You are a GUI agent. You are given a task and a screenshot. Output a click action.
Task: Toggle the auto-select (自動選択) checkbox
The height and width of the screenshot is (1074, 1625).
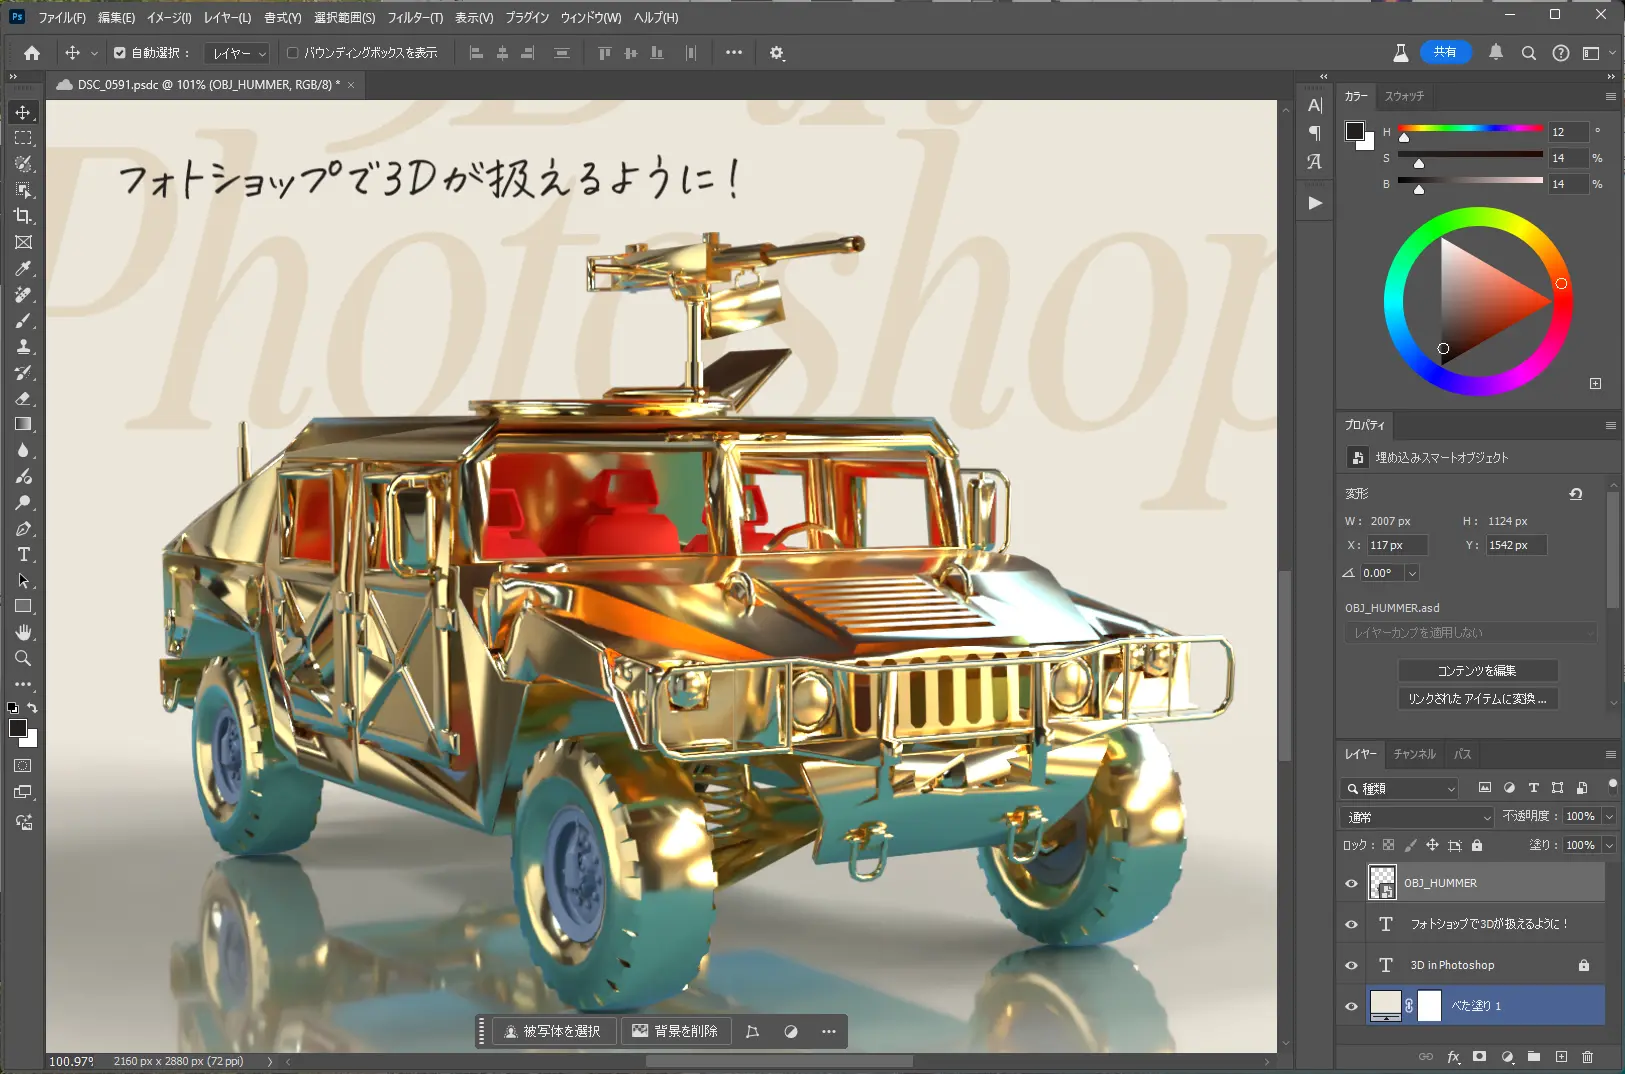pyautogui.click(x=120, y=53)
